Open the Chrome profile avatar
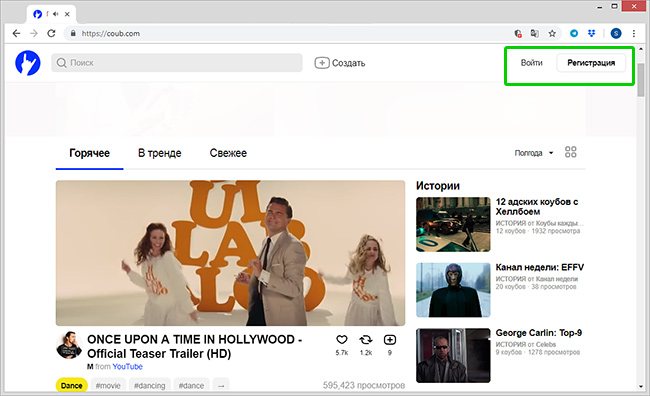650x396 pixels. [x=616, y=34]
